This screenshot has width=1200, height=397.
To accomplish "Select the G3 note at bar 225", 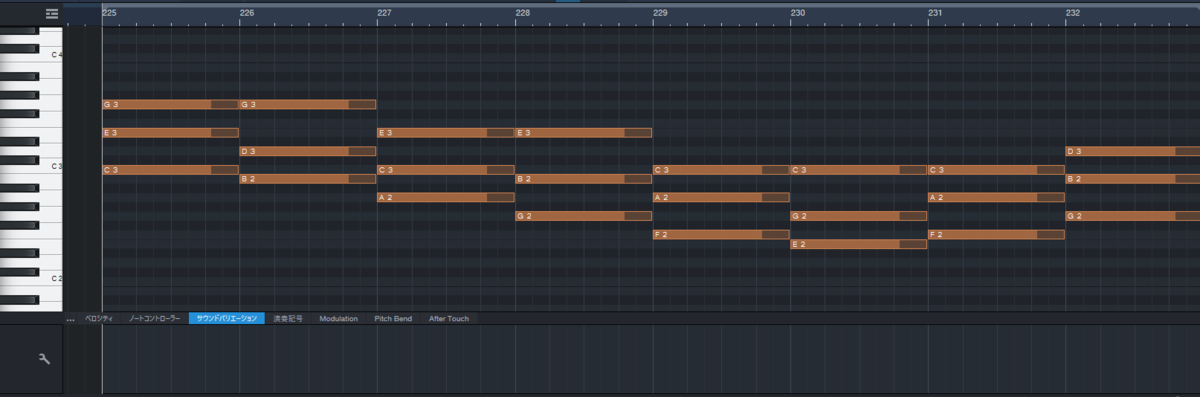I will pyautogui.click(x=170, y=104).
